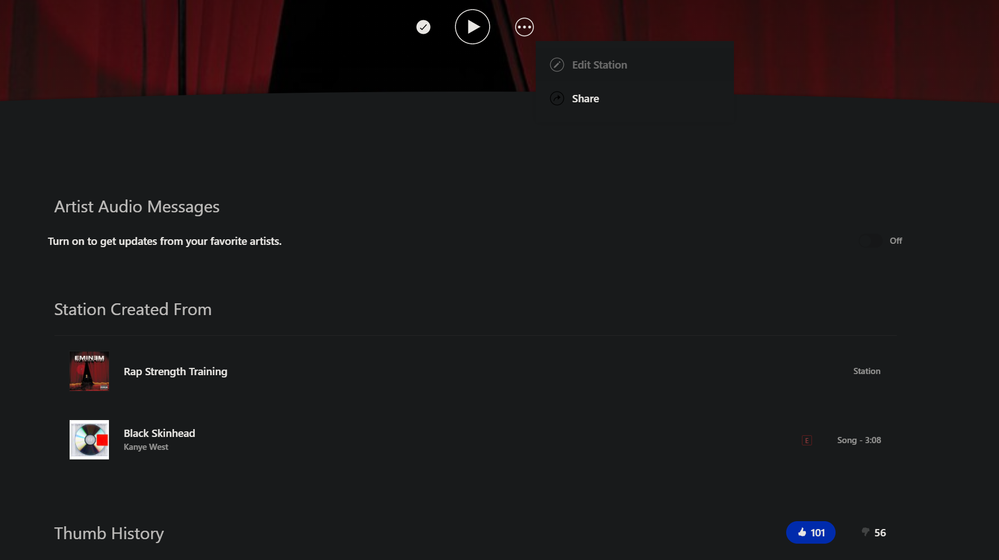Click the Station Created From heading

(133, 309)
